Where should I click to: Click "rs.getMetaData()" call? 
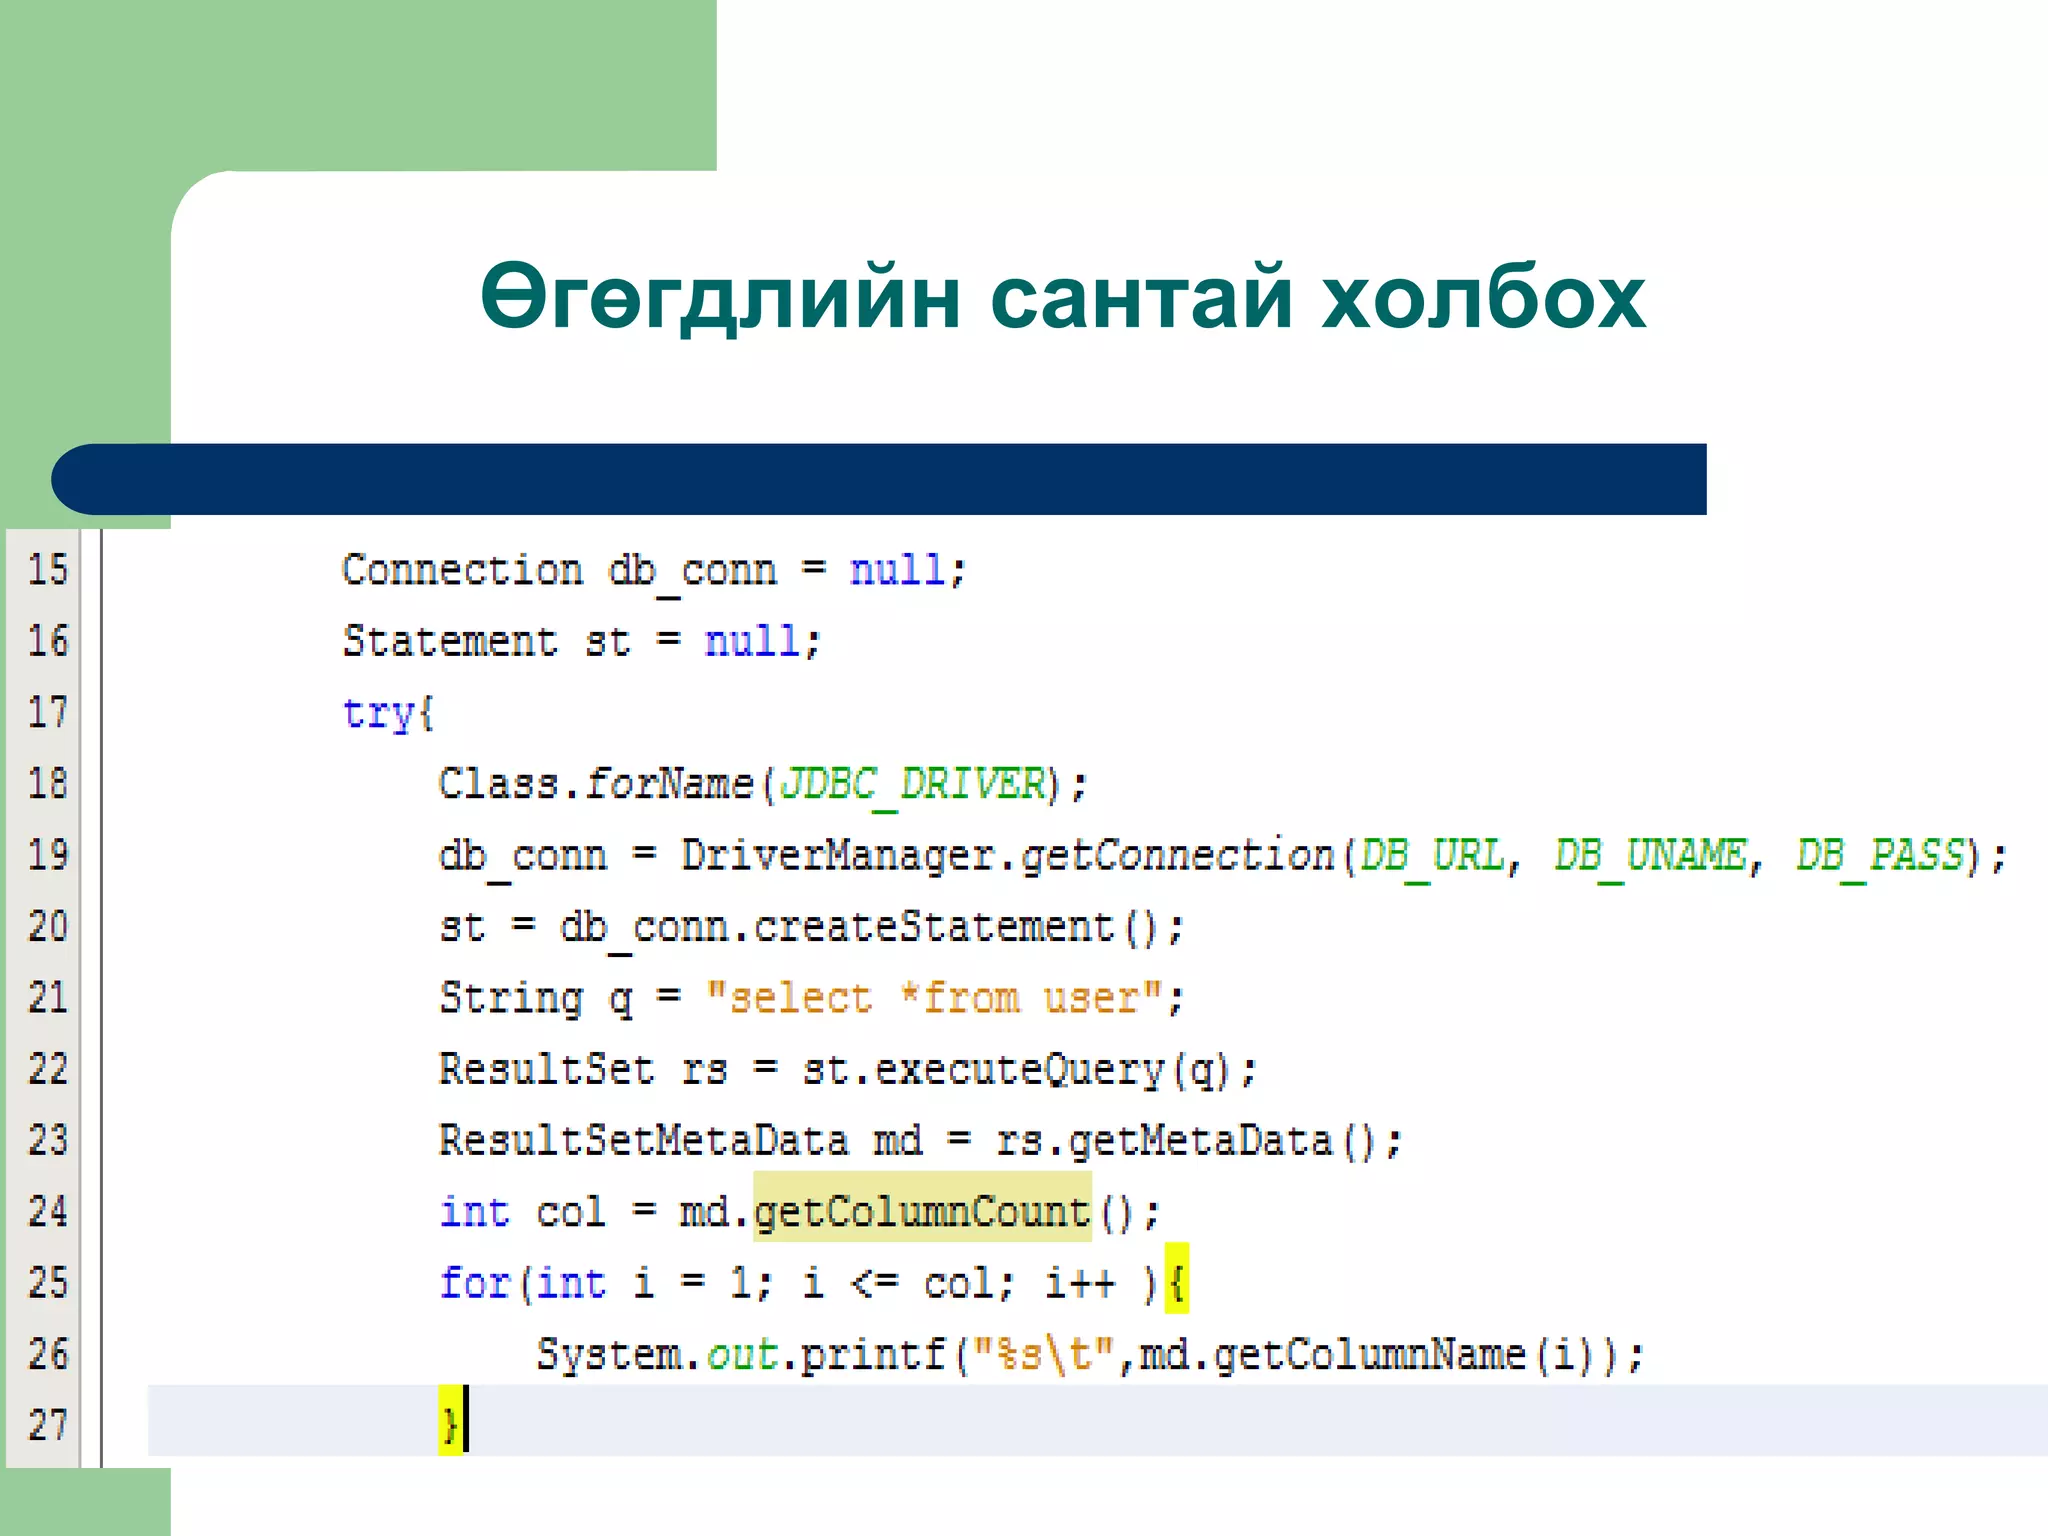point(1187,1141)
